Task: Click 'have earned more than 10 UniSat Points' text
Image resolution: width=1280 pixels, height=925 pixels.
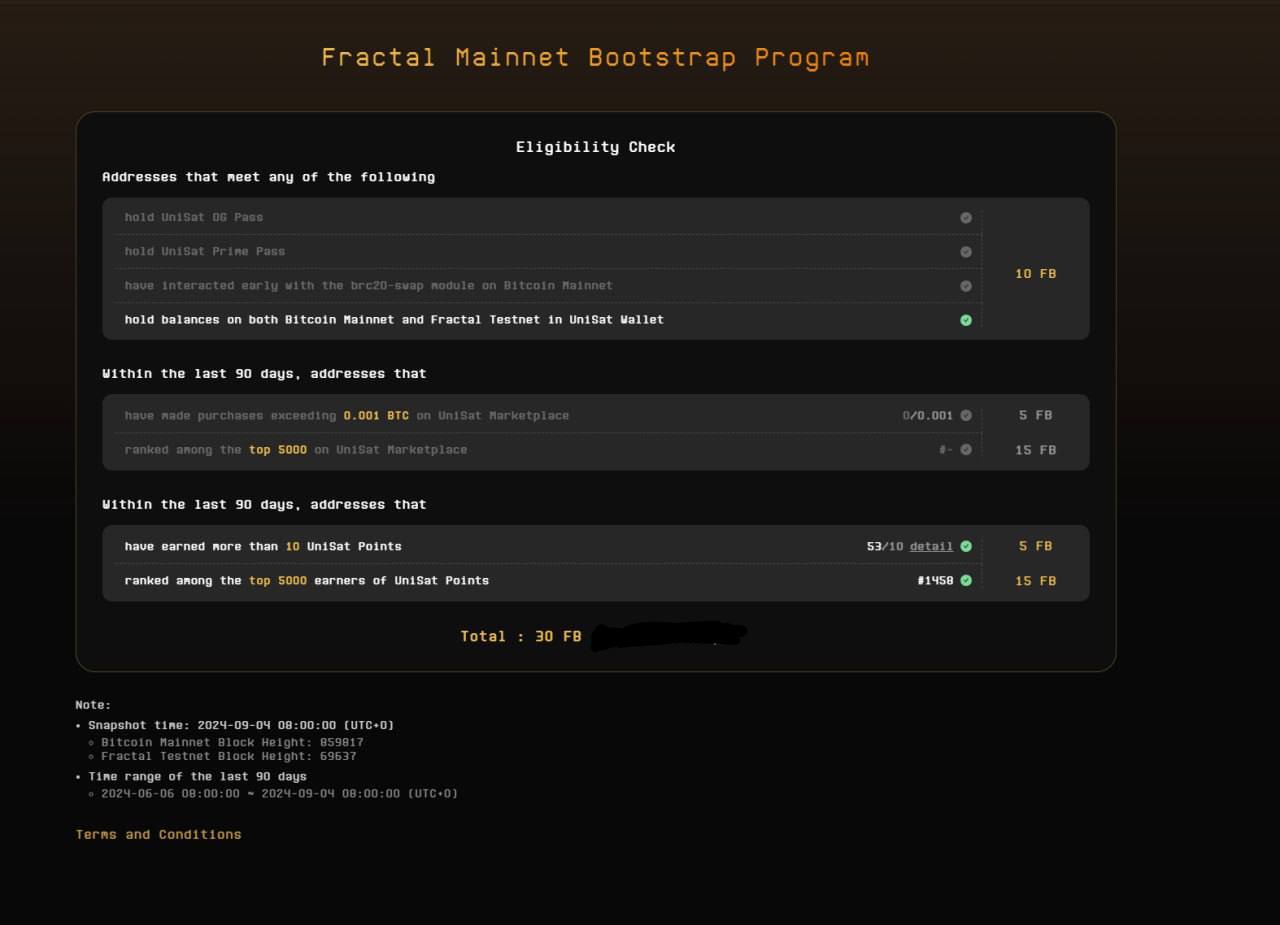Action: (263, 547)
